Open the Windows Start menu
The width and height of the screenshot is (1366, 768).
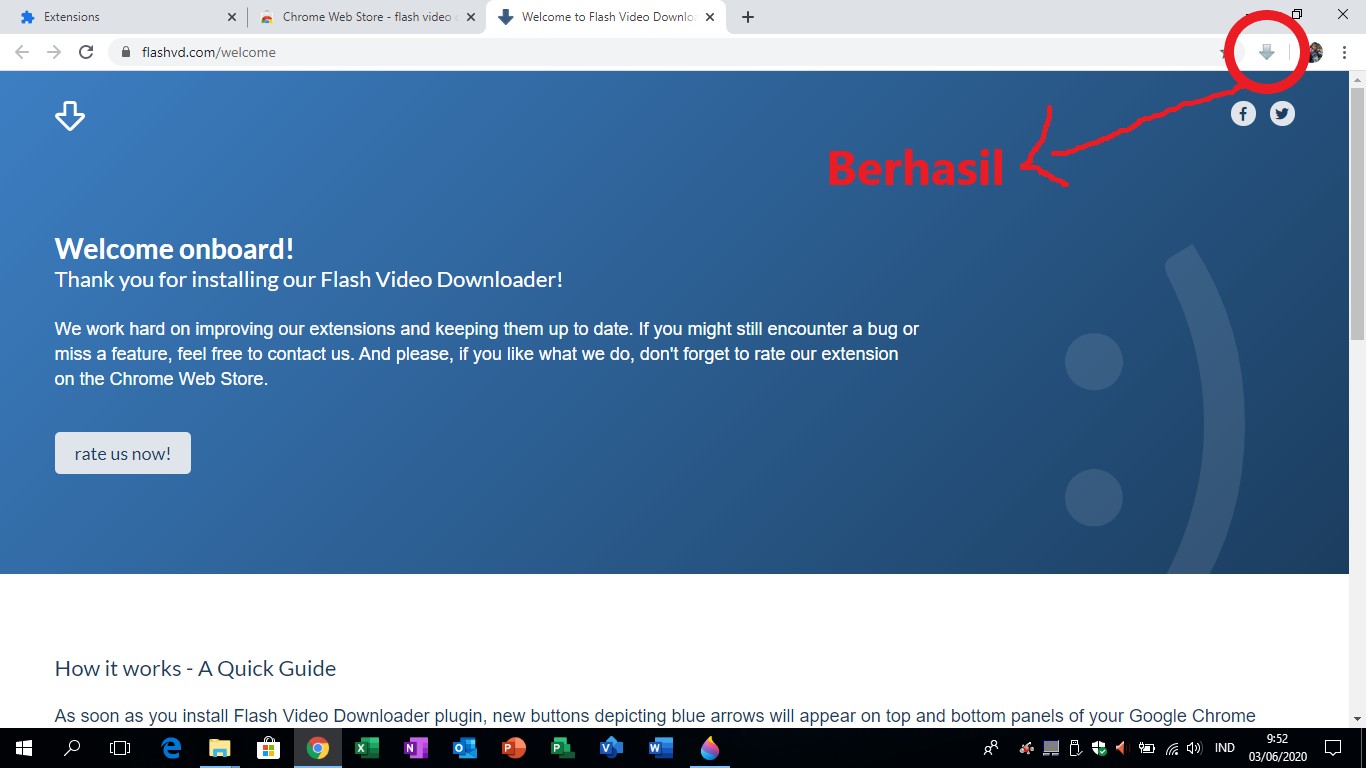[23, 748]
